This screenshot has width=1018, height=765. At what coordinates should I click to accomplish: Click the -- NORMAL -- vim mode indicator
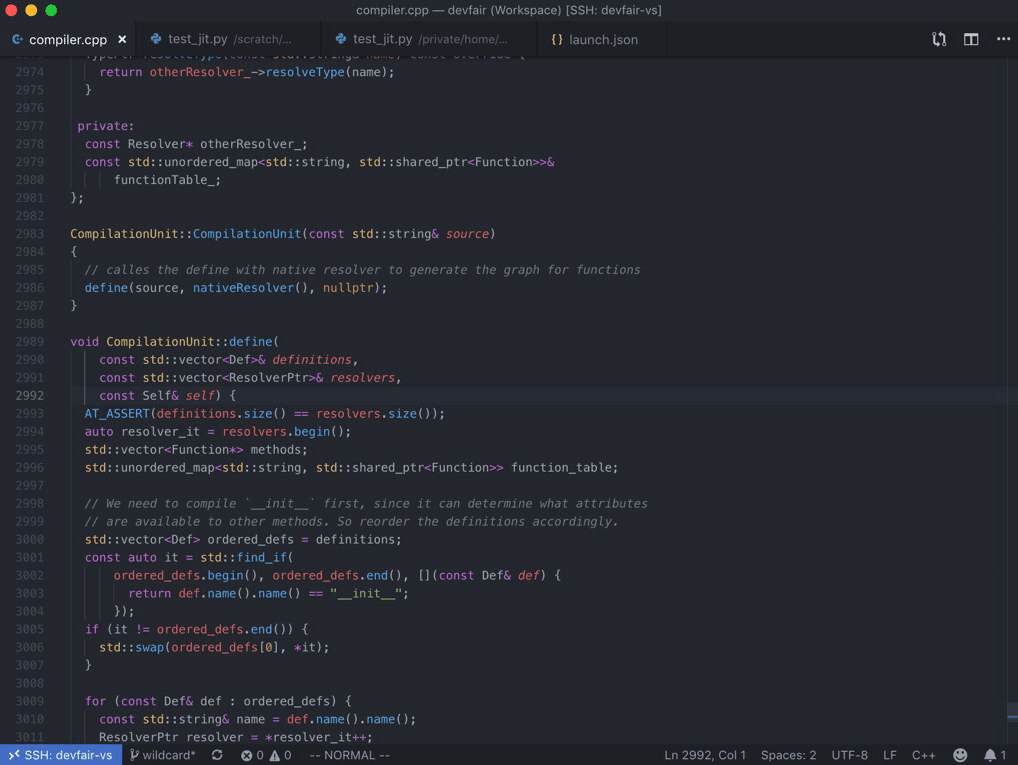point(349,755)
